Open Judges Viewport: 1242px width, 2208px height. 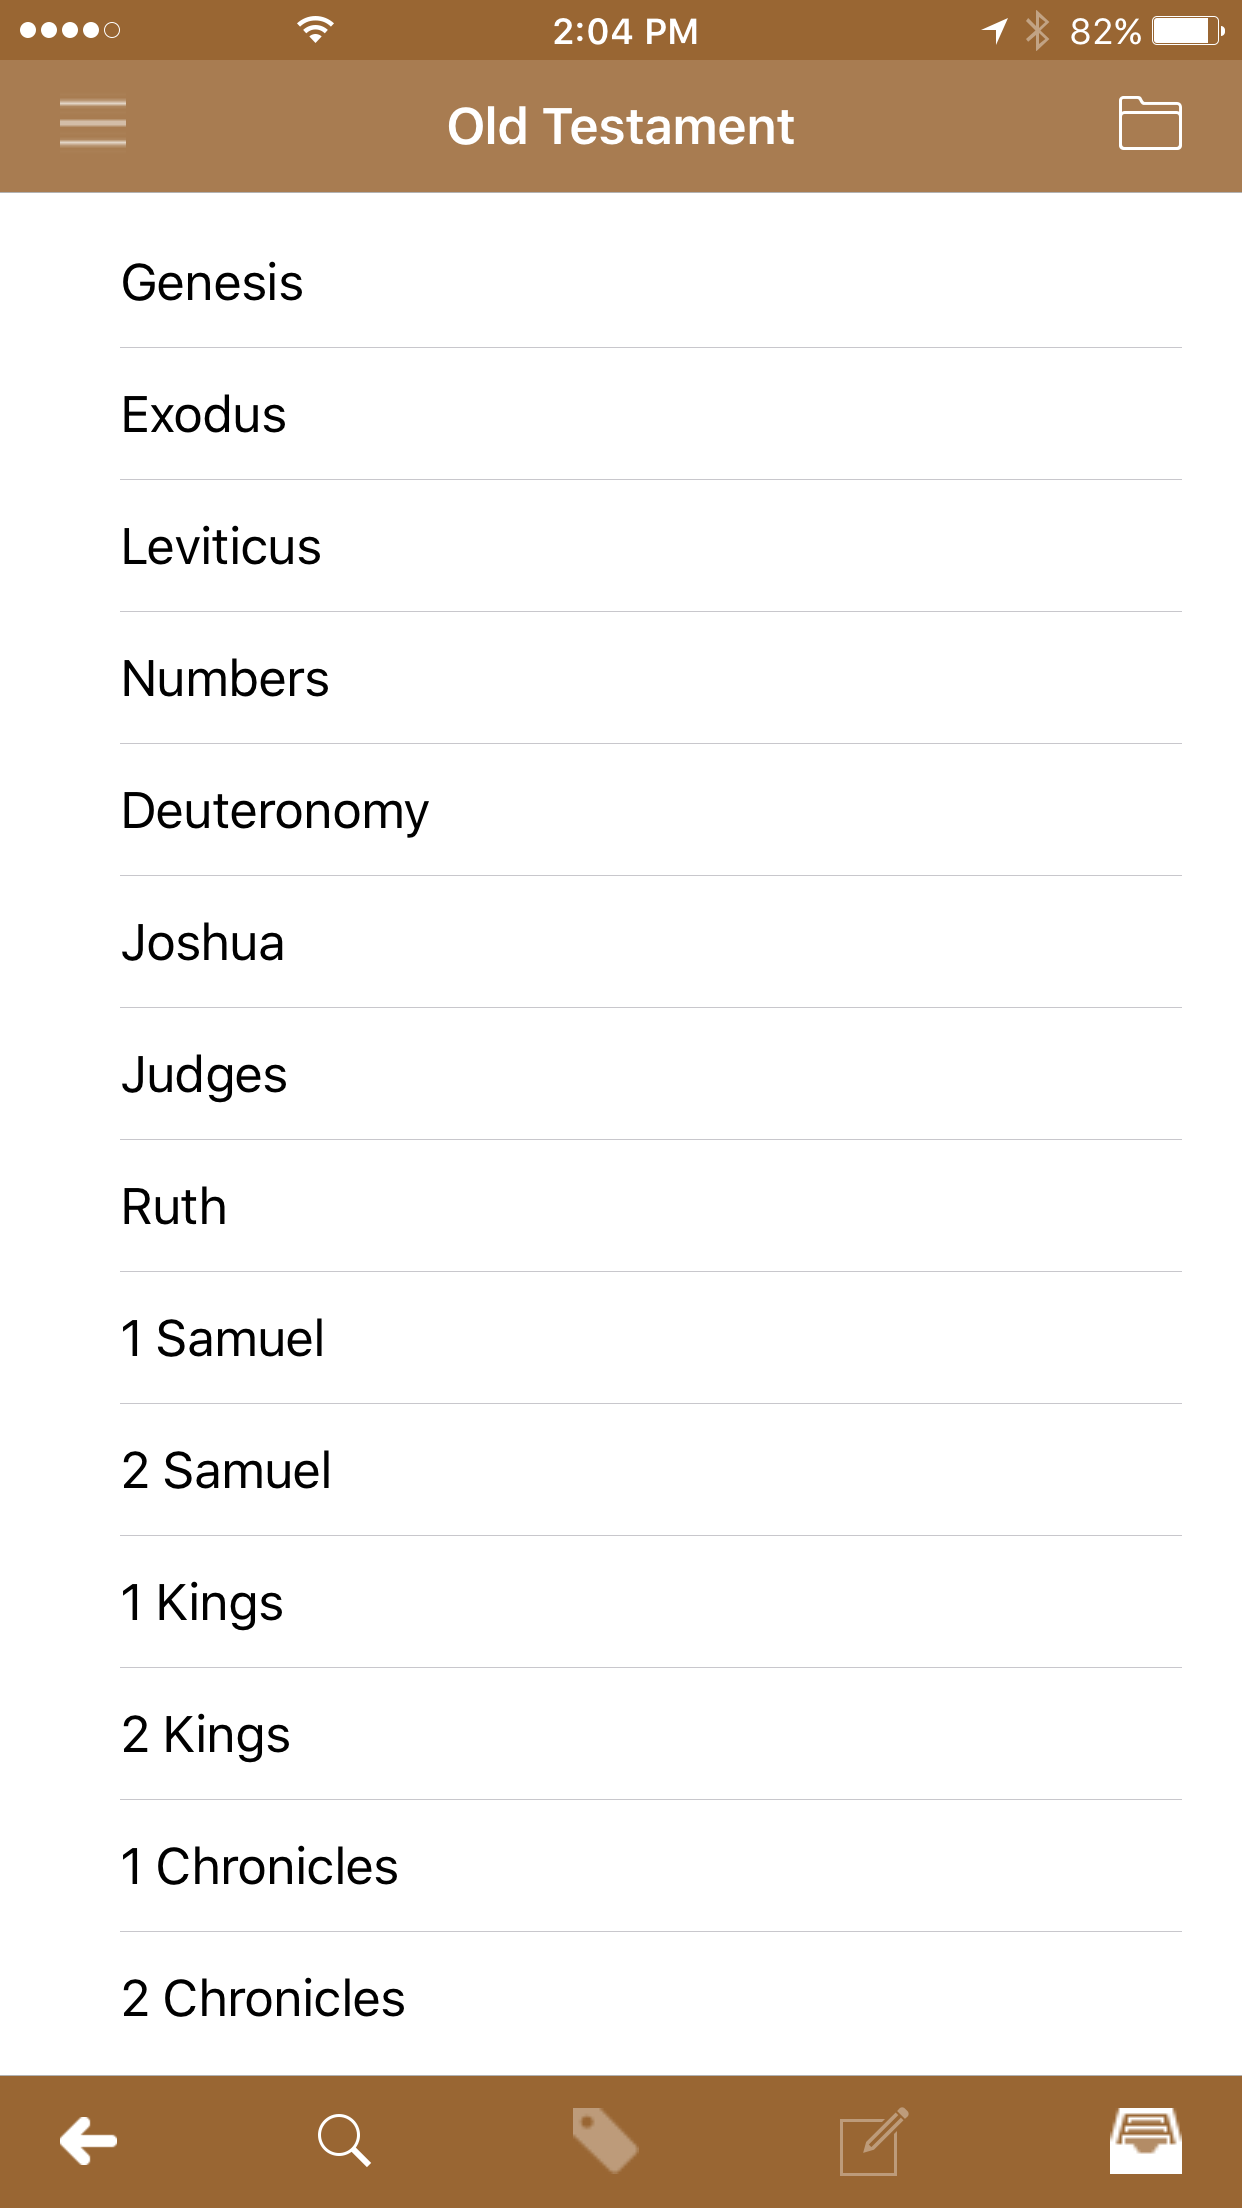[204, 1075]
